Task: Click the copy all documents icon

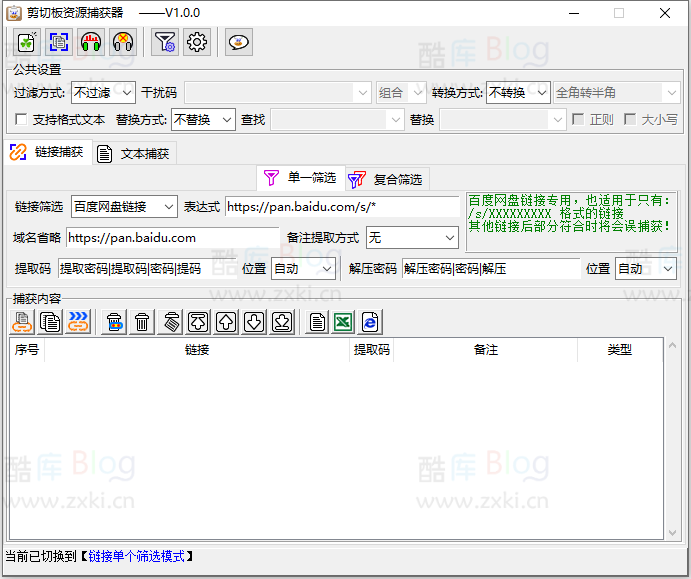Action: click(50, 322)
